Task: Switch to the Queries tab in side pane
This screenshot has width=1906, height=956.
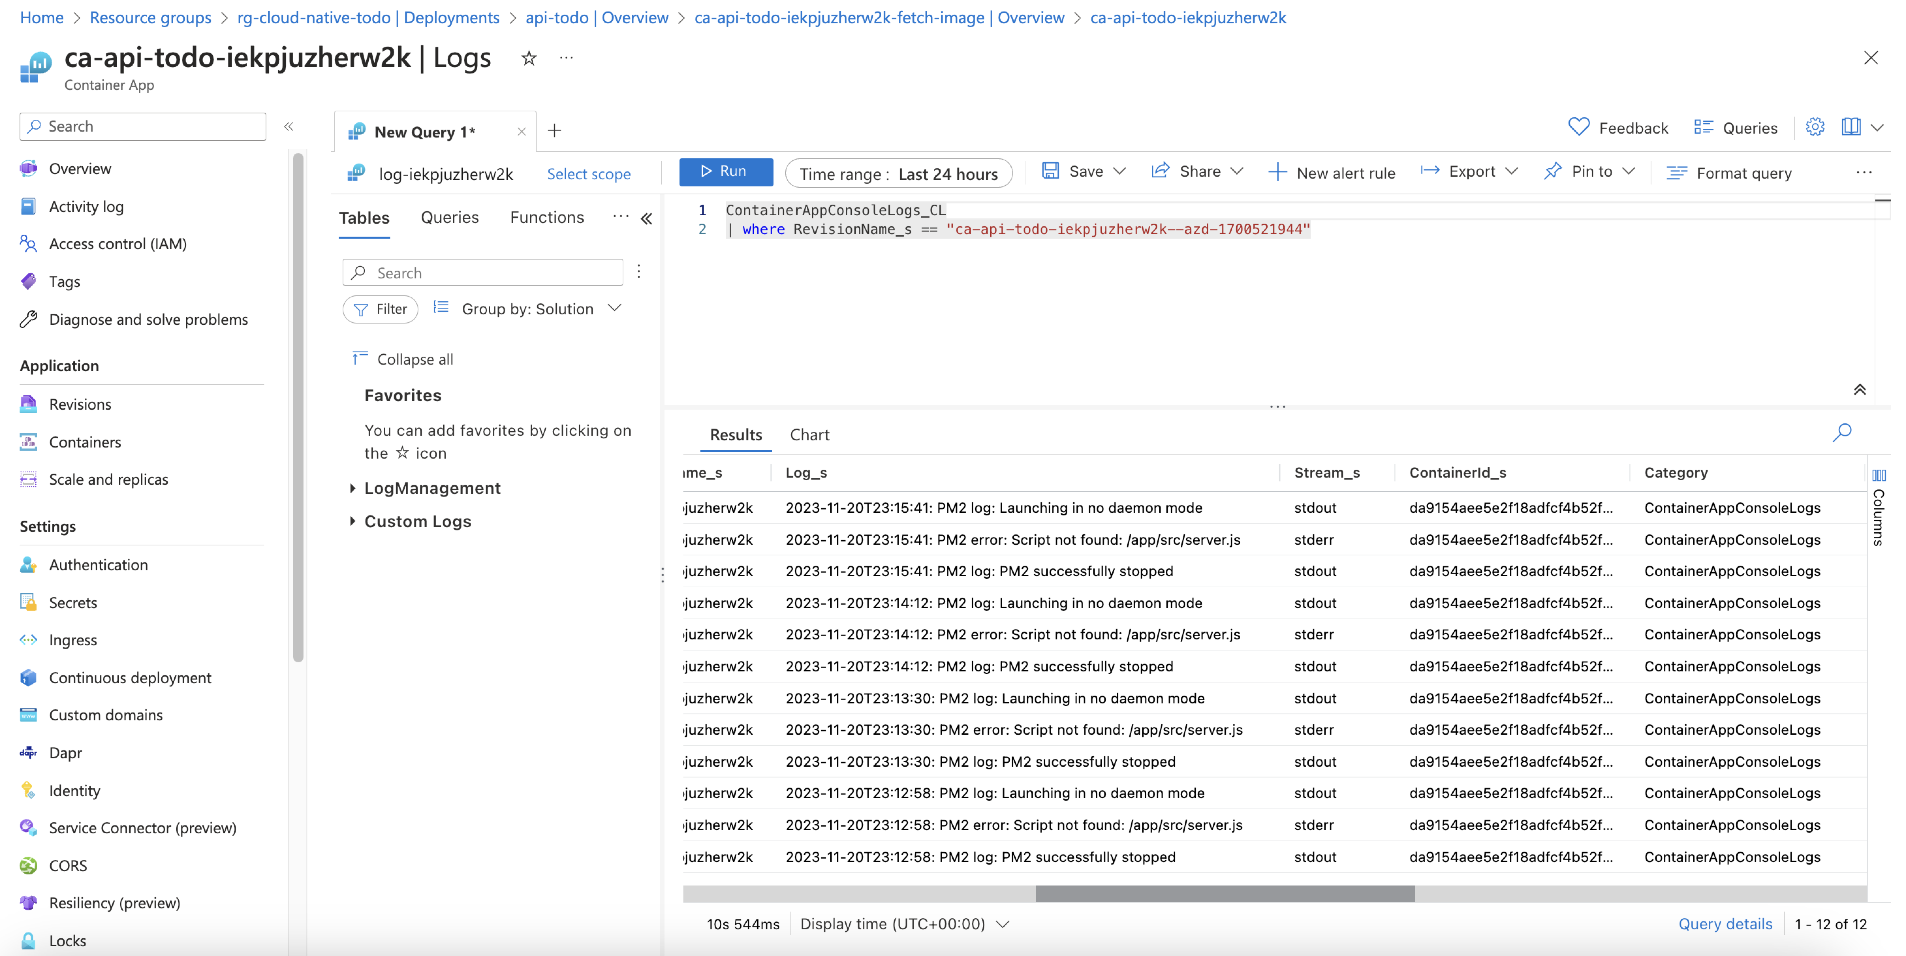Action: pos(450,217)
